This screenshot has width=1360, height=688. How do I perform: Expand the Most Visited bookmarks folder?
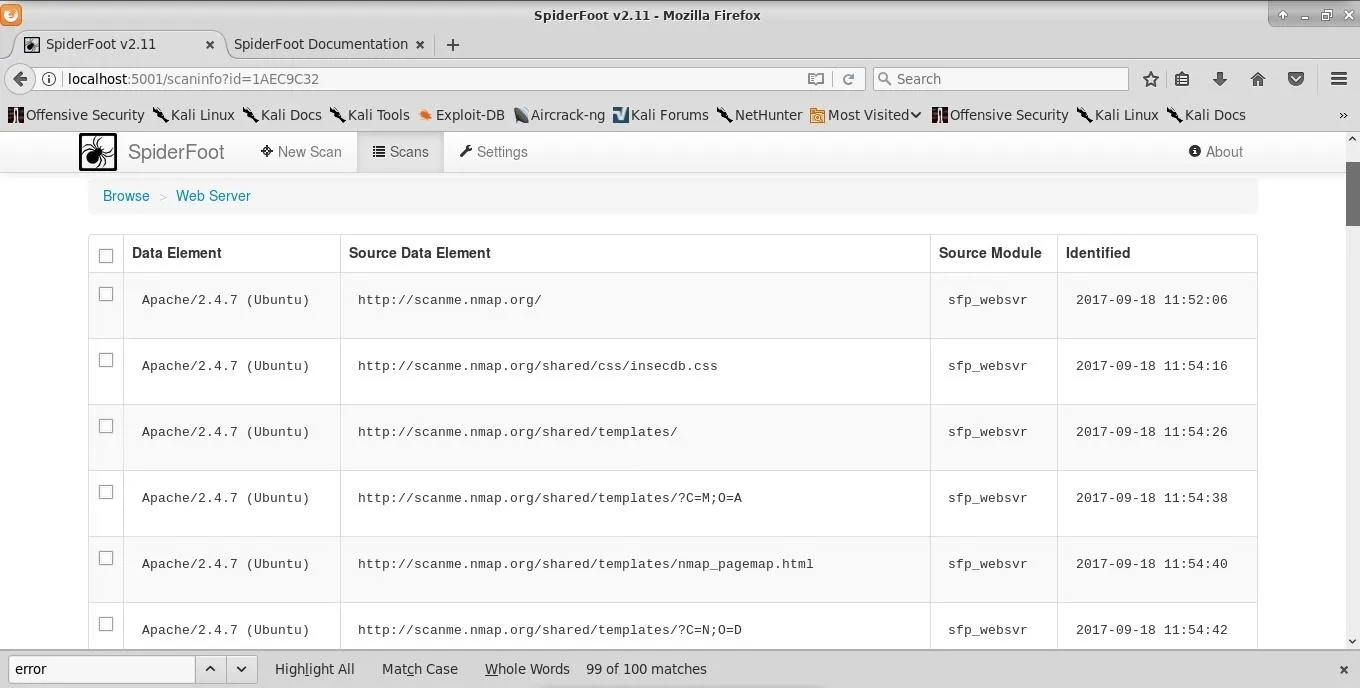tap(865, 115)
